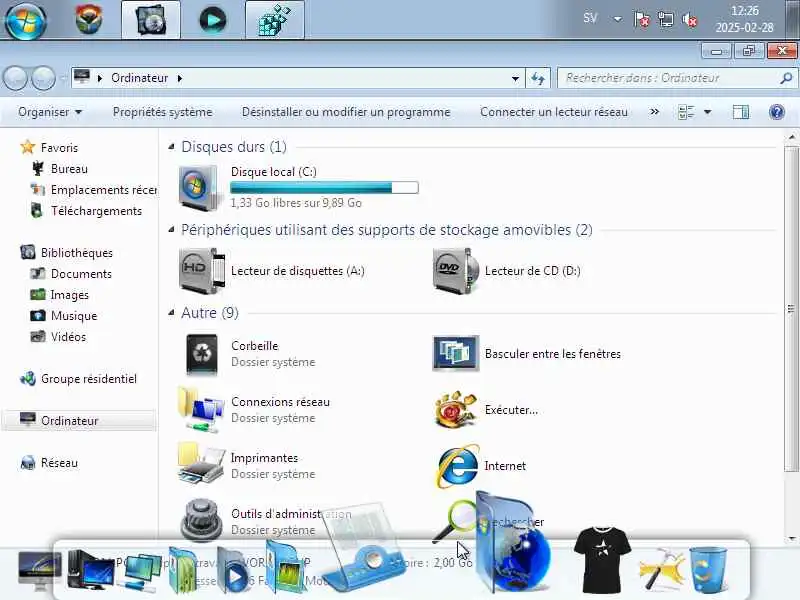Open the Organiser menu
The width and height of the screenshot is (800, 600).
click(x=50, y=112)
